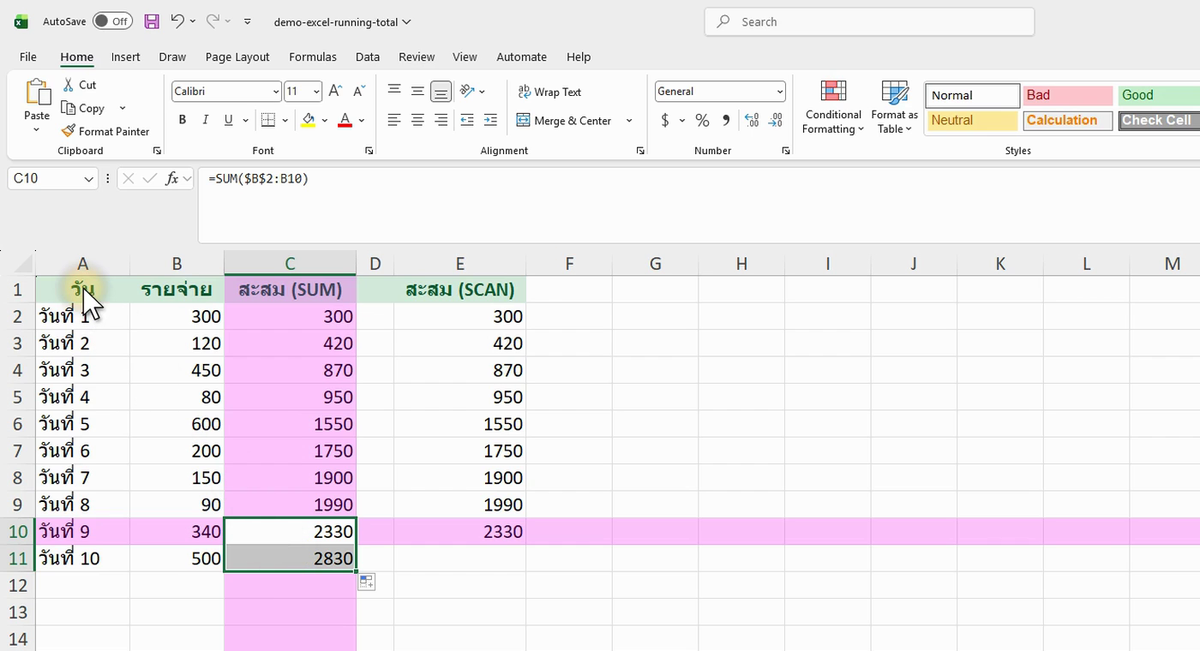Open the Name Box dropdown arrow

[90, 179]
